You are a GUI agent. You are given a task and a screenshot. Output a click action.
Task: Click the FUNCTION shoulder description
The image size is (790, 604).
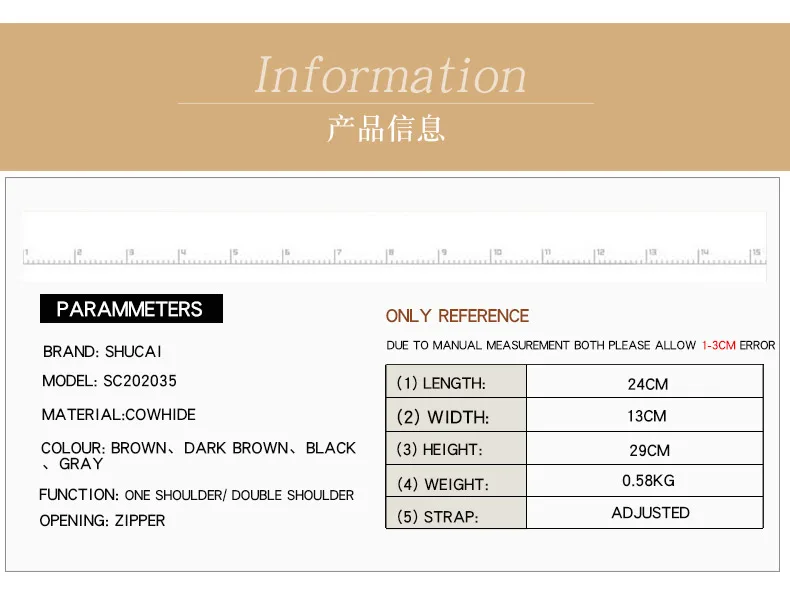(196, 495)
